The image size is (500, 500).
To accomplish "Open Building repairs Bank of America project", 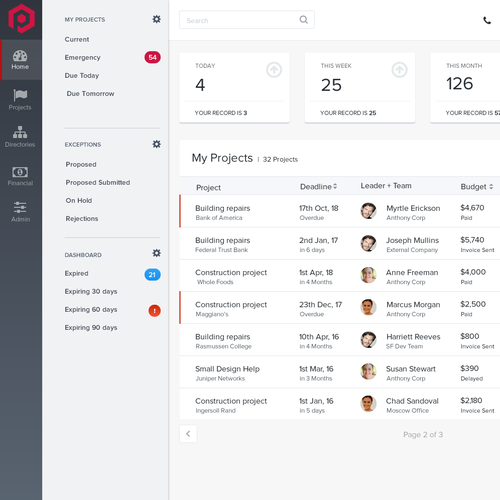I will coord(223,212).
